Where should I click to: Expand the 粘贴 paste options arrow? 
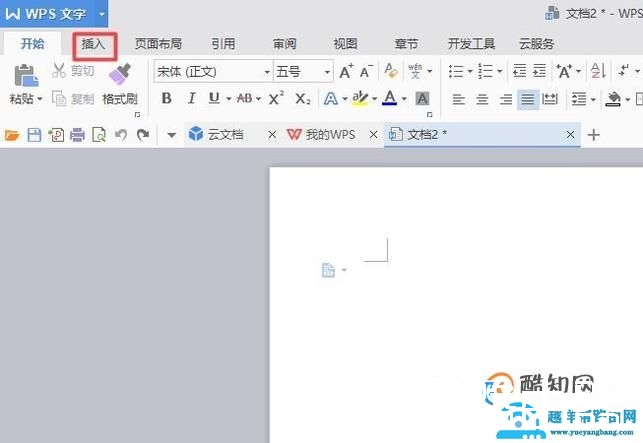click(40, 99)
